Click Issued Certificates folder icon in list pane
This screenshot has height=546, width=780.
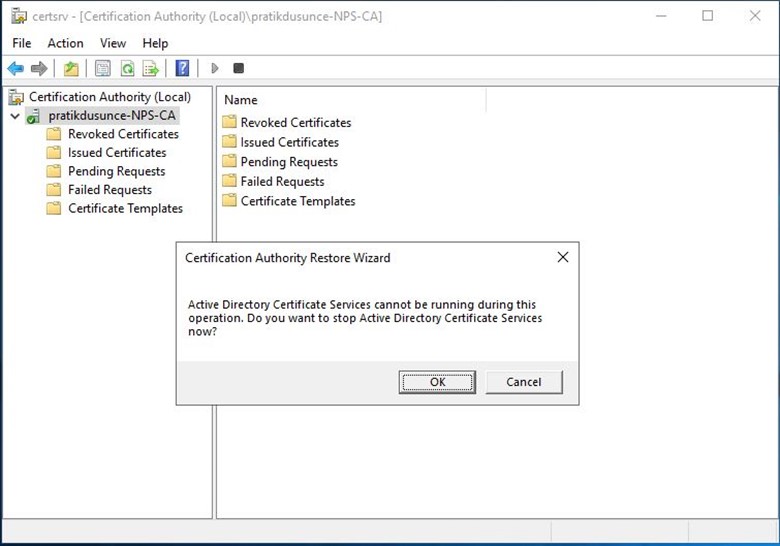[229, 142]
